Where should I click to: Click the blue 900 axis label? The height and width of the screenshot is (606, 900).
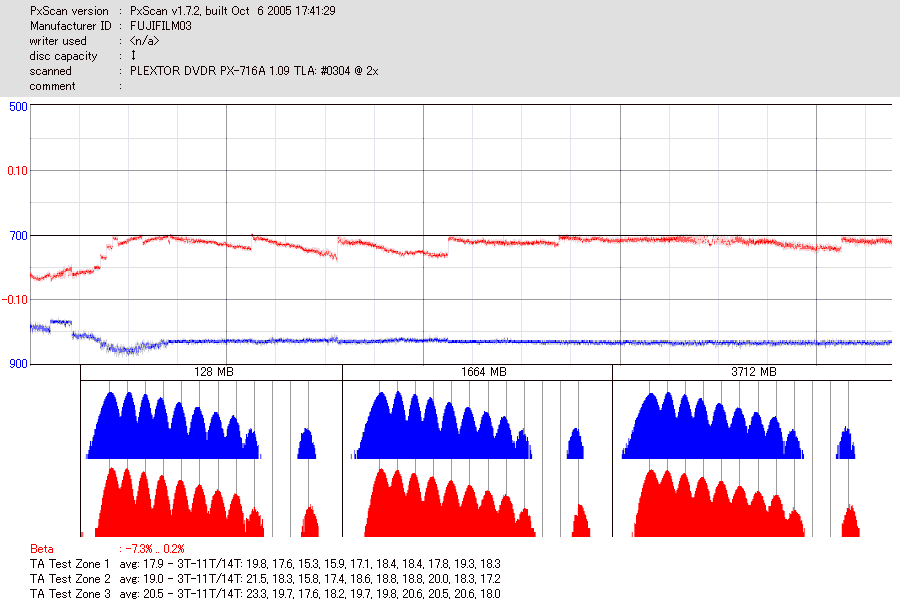coord(18,364)
